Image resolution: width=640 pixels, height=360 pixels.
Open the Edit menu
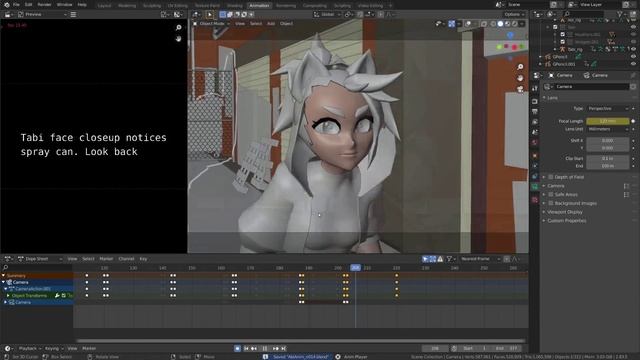point(29,5)
